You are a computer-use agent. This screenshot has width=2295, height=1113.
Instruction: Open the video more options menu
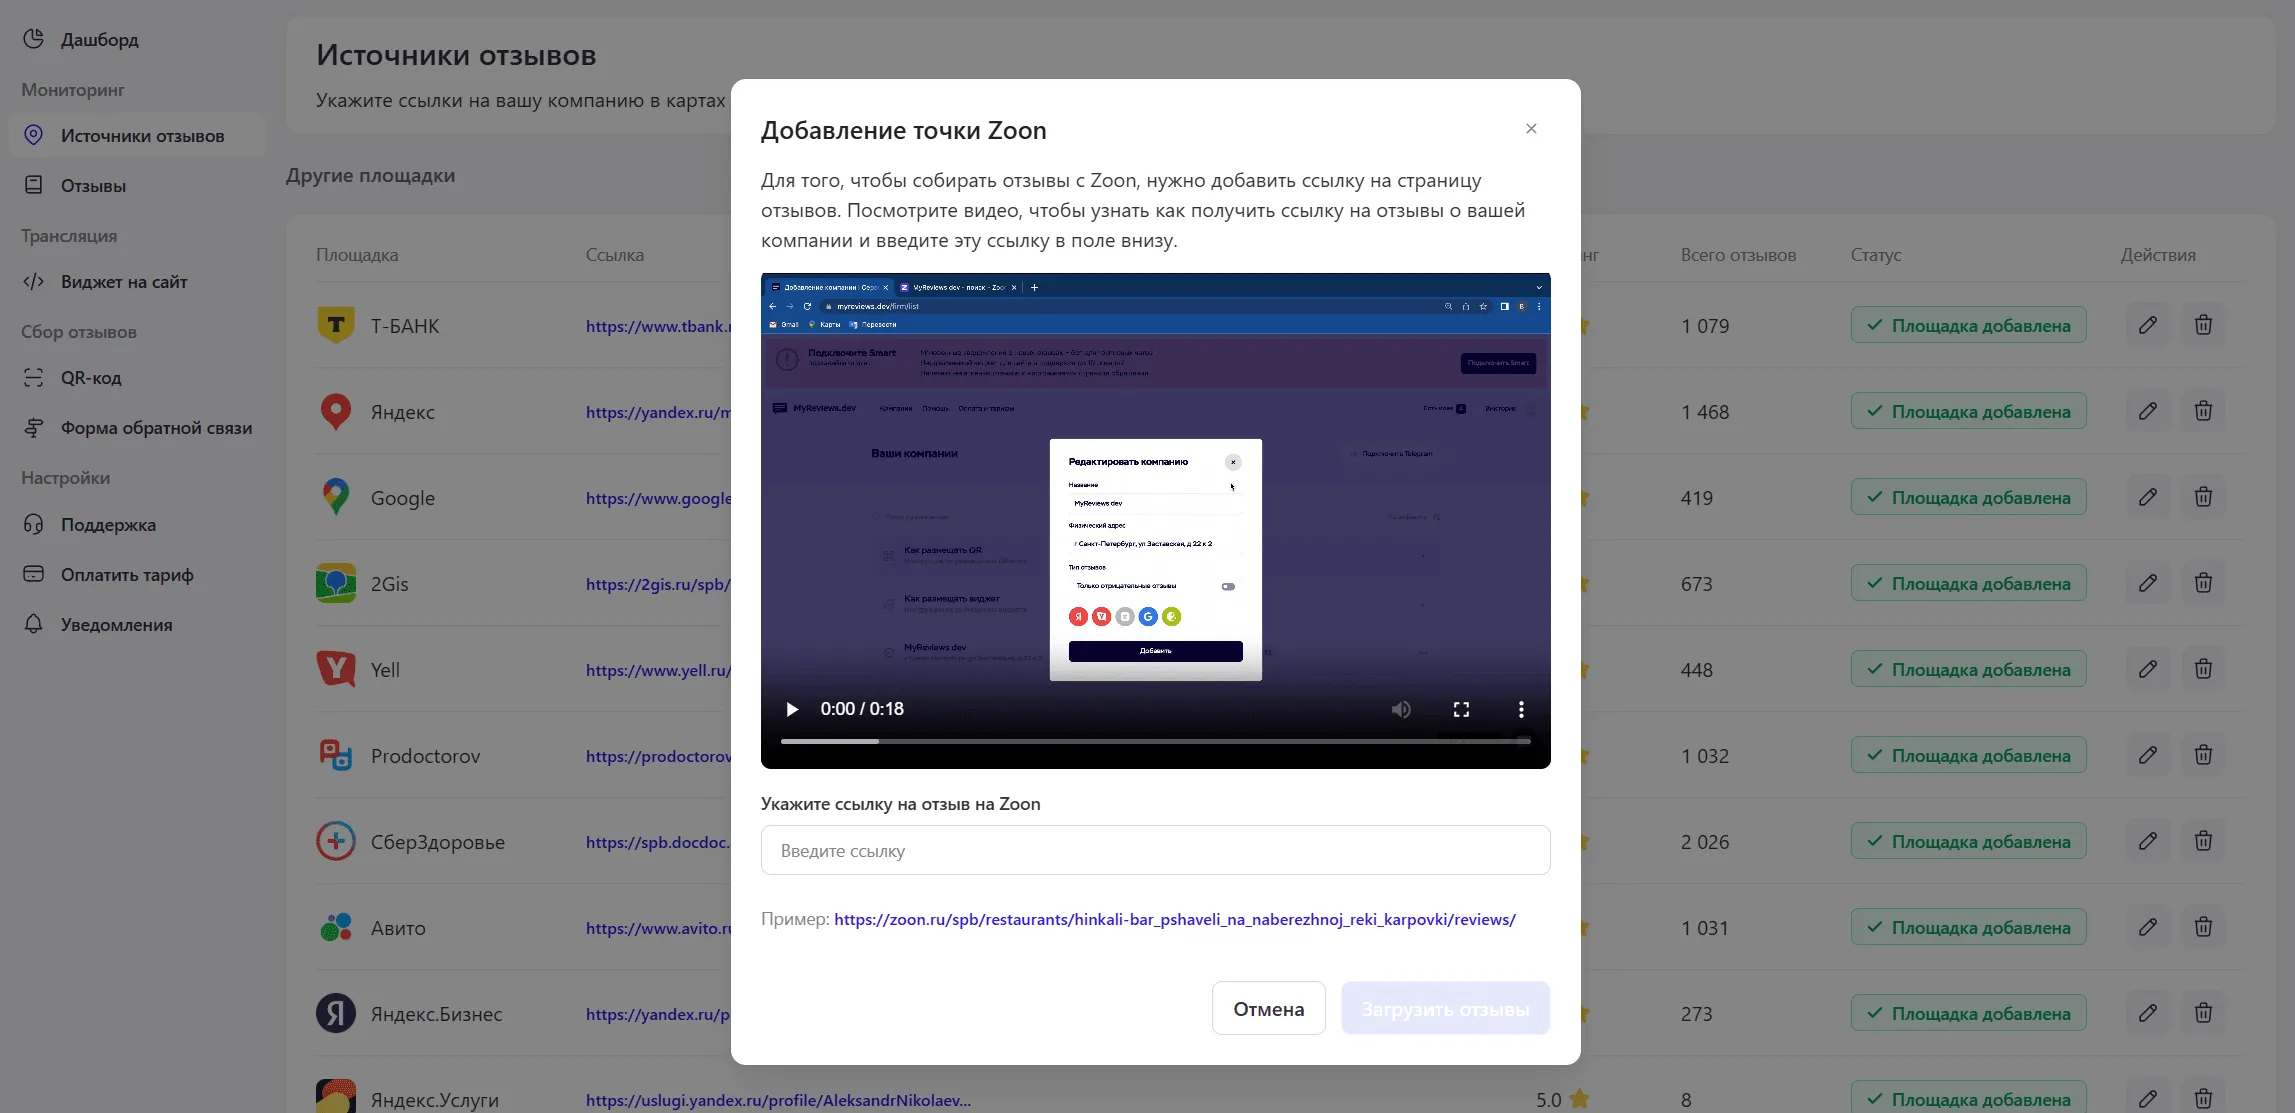tap(1521, 709)
